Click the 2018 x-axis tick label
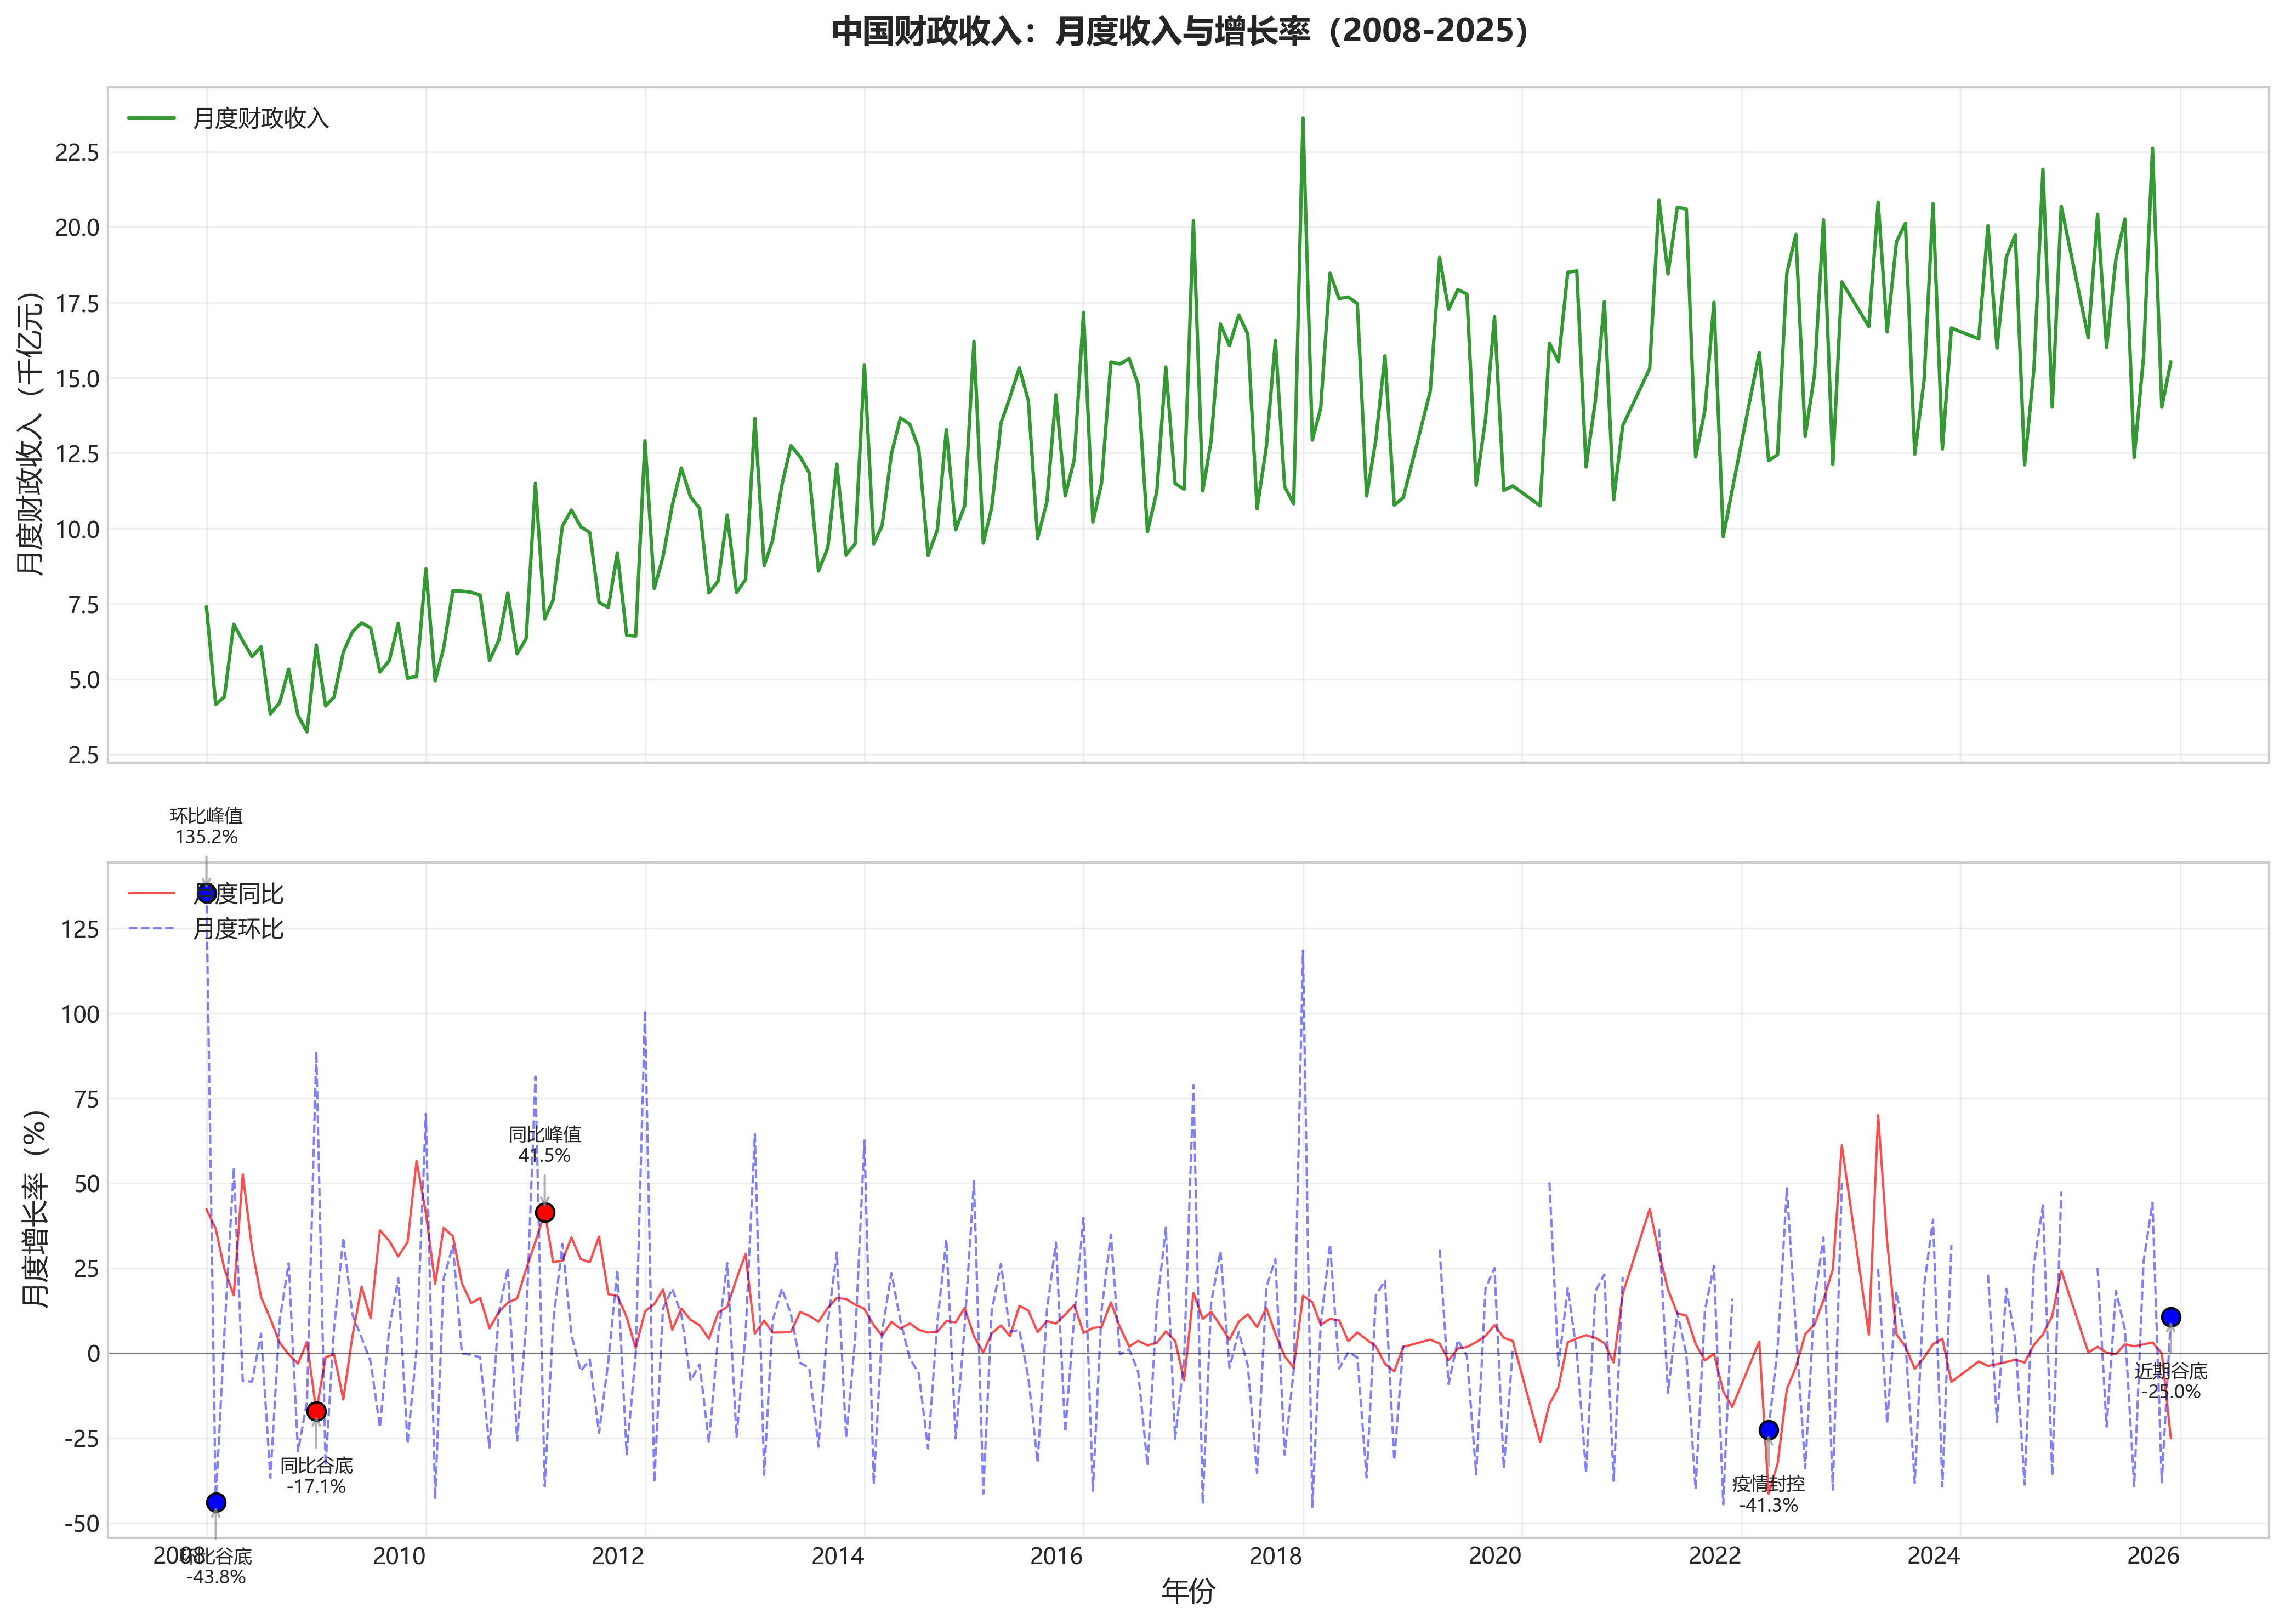2285x1624 pixels. [1275, 1556]
